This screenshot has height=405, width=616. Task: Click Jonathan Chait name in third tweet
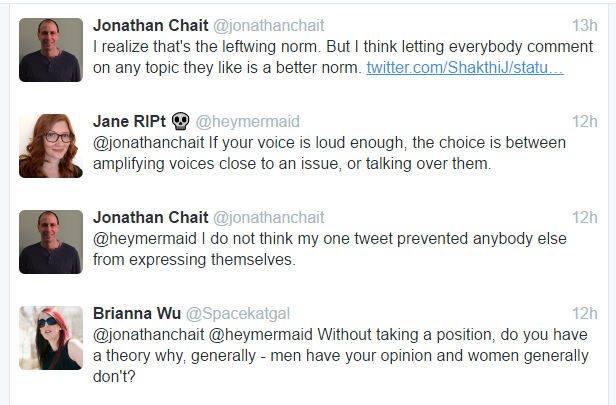click(x=150, y=217)
